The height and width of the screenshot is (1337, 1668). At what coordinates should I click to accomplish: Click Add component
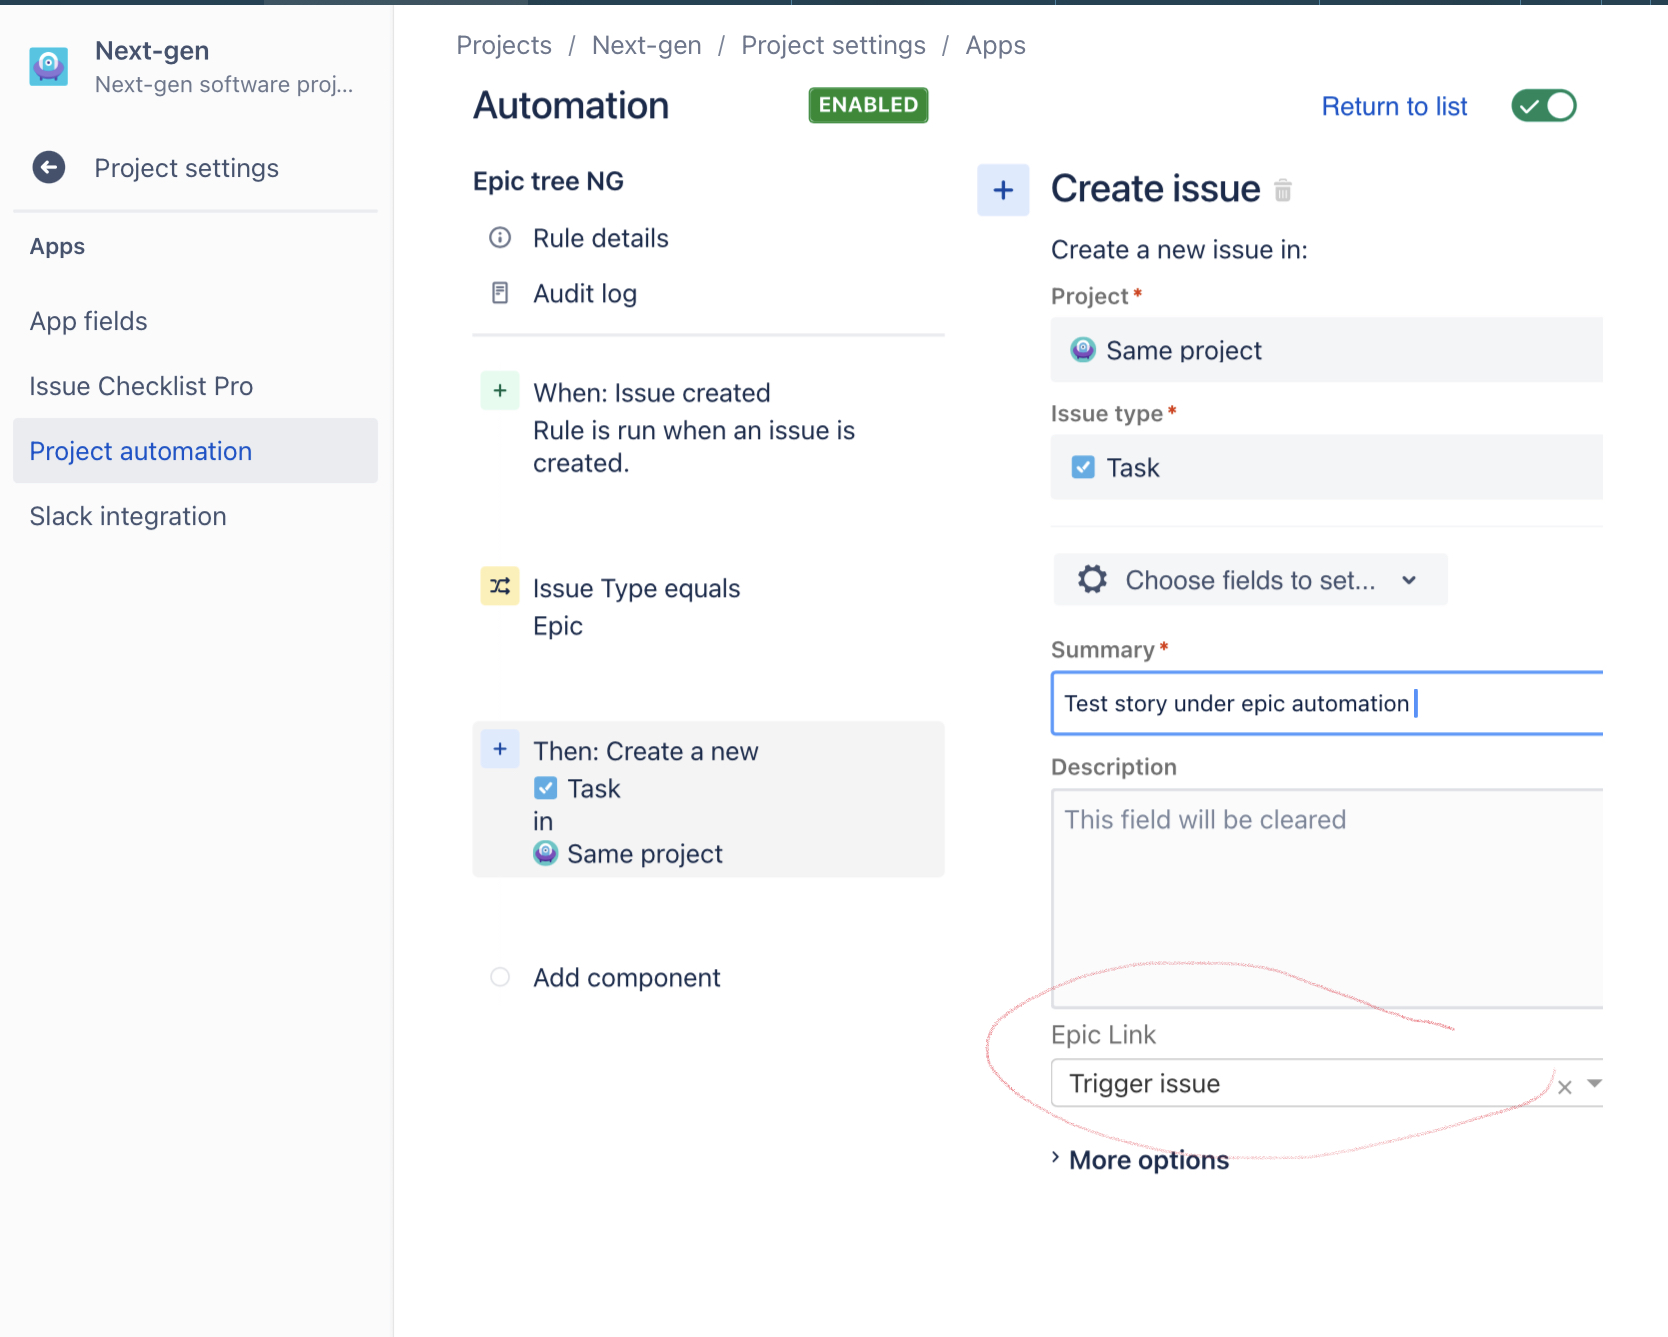[x=625, y=977]
